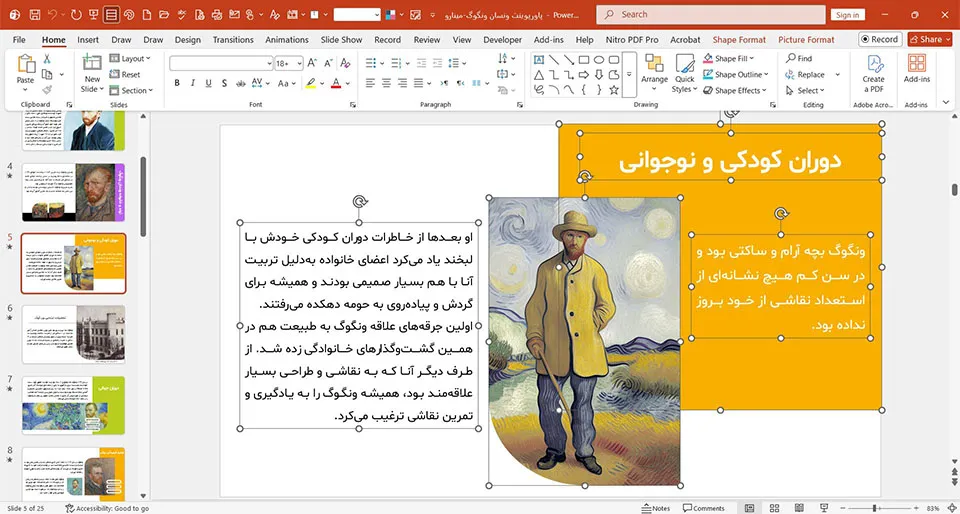Open the Comments pane from the status bar

[703, 508]
